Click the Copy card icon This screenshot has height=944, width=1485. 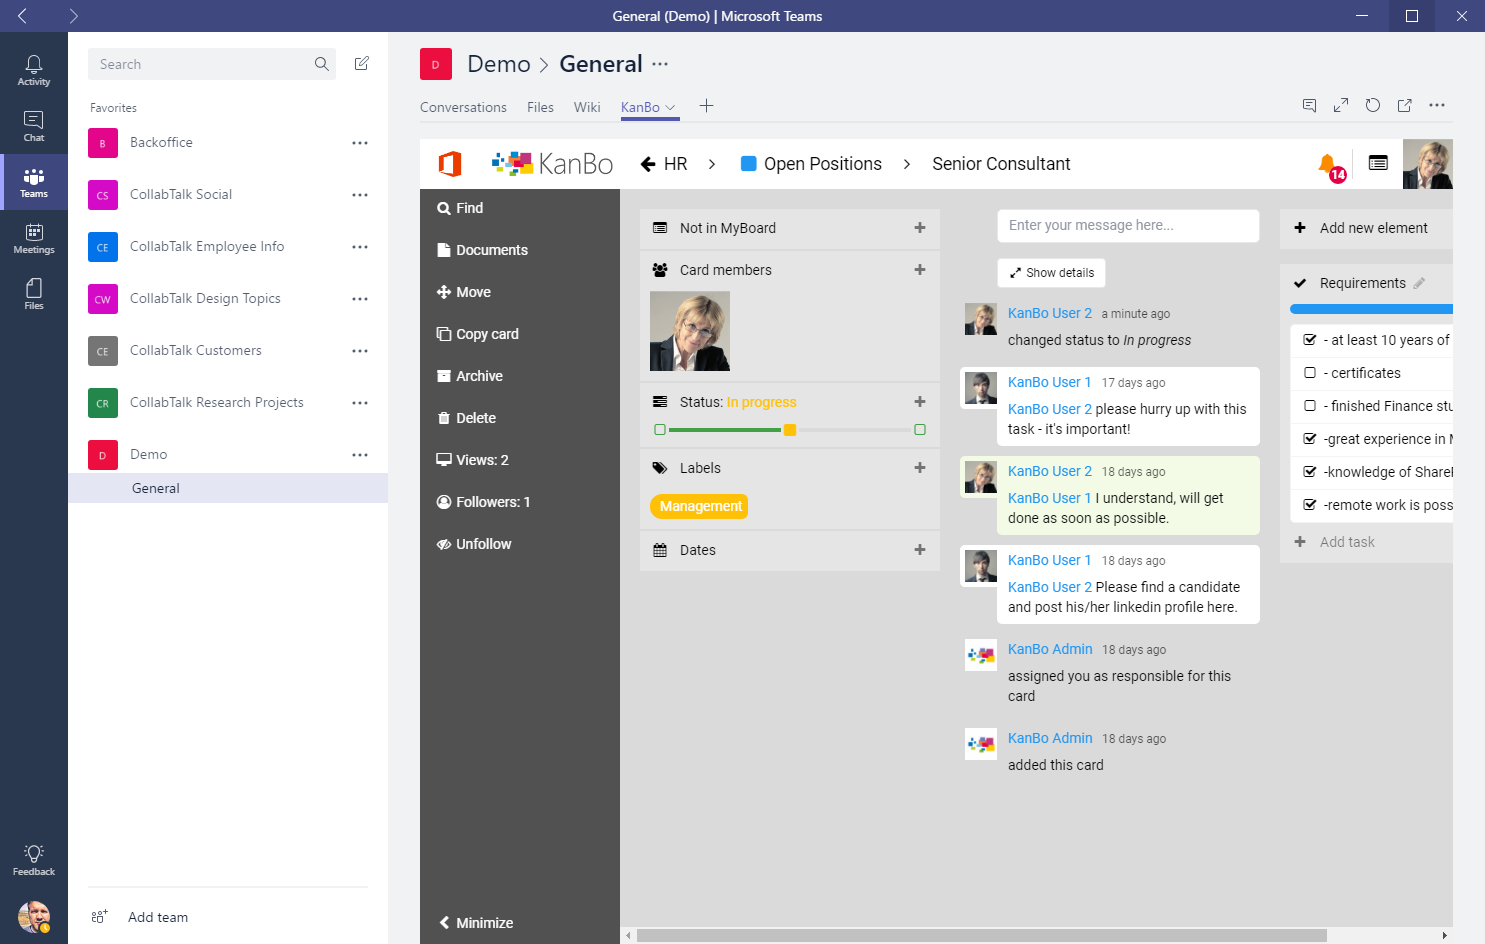point(445,333)
